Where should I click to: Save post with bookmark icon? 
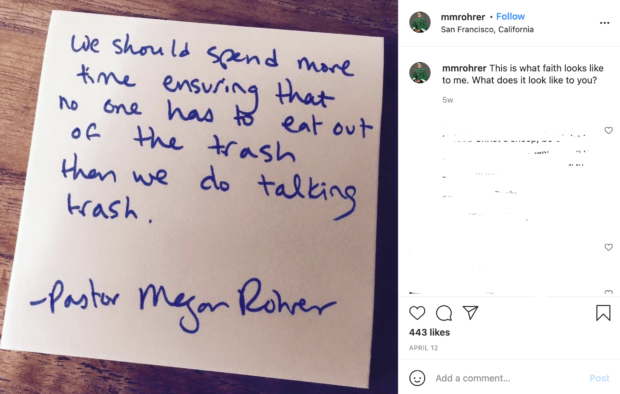pyautogui.click(x=603, y=313)
